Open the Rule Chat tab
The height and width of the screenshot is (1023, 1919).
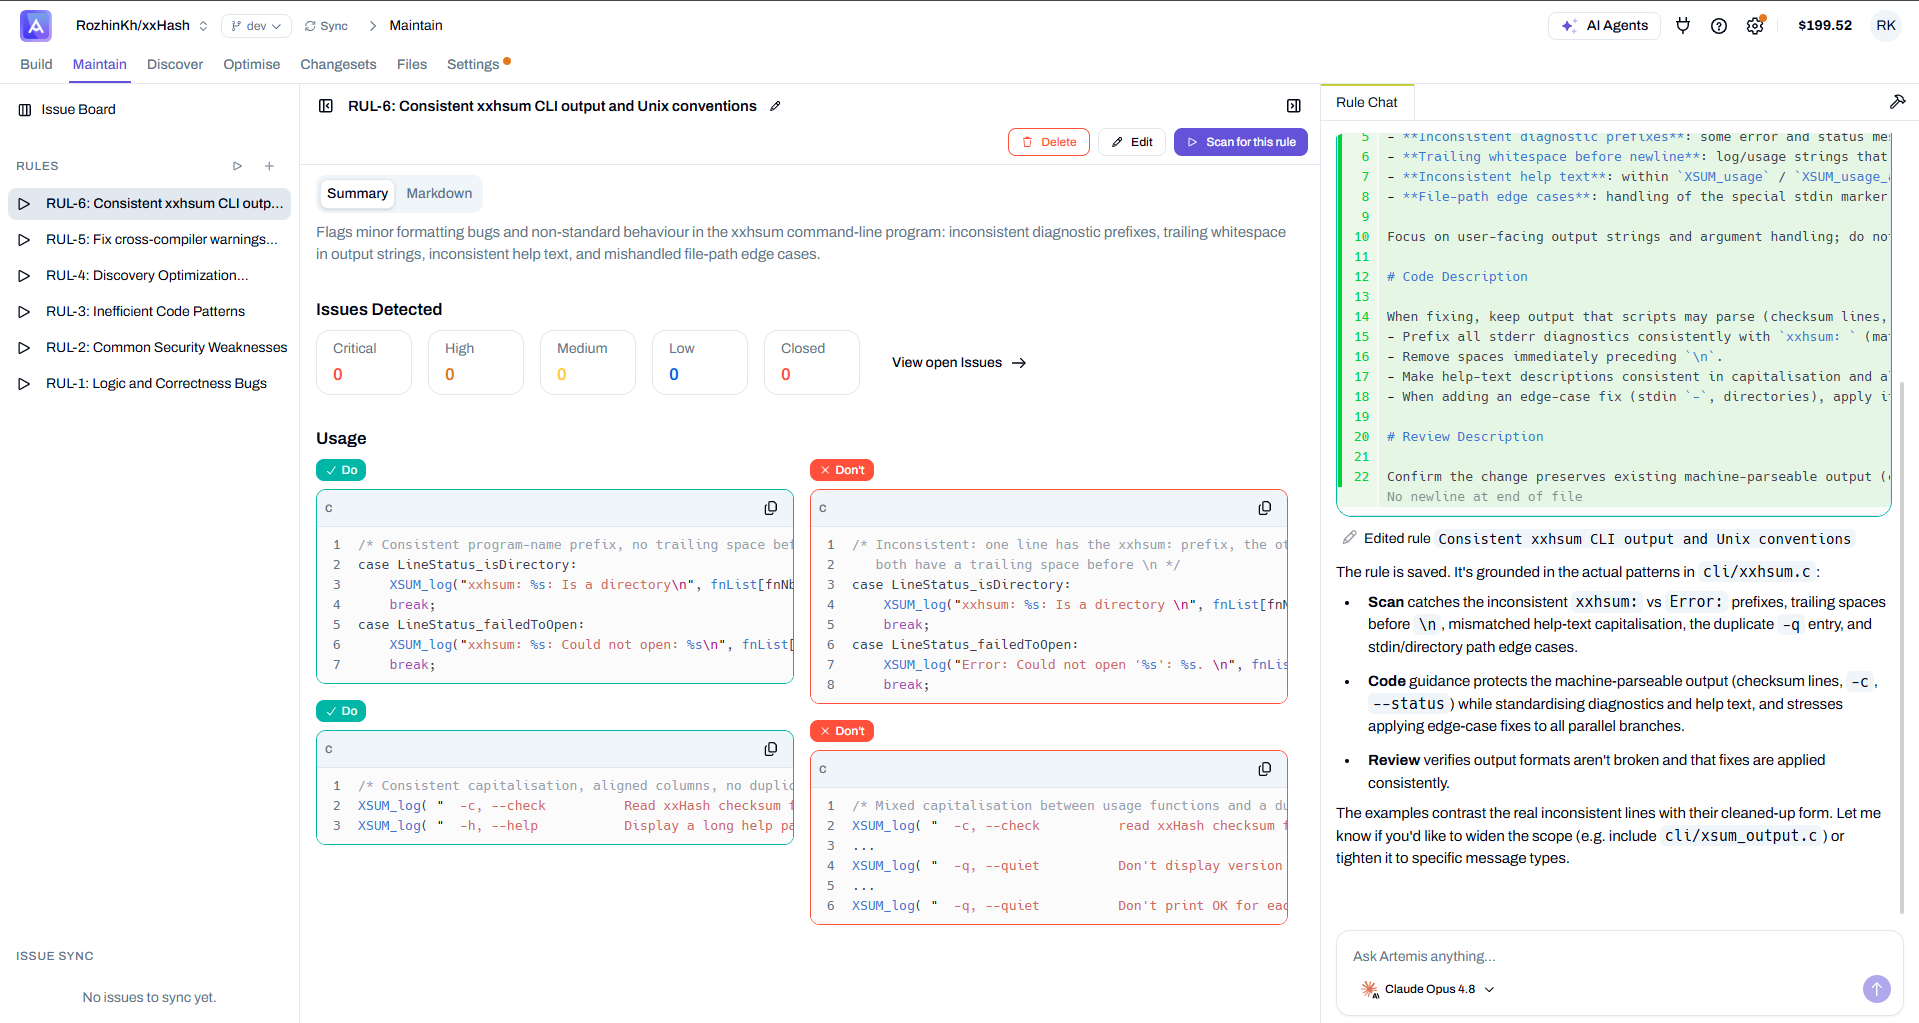(1367, 102)
